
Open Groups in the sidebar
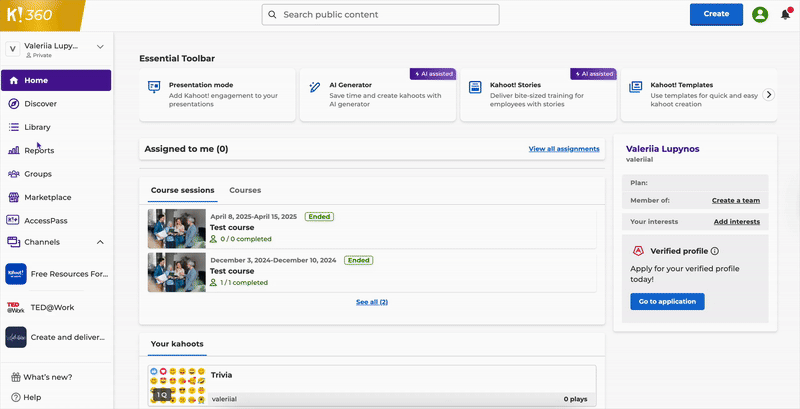[37, 174]
